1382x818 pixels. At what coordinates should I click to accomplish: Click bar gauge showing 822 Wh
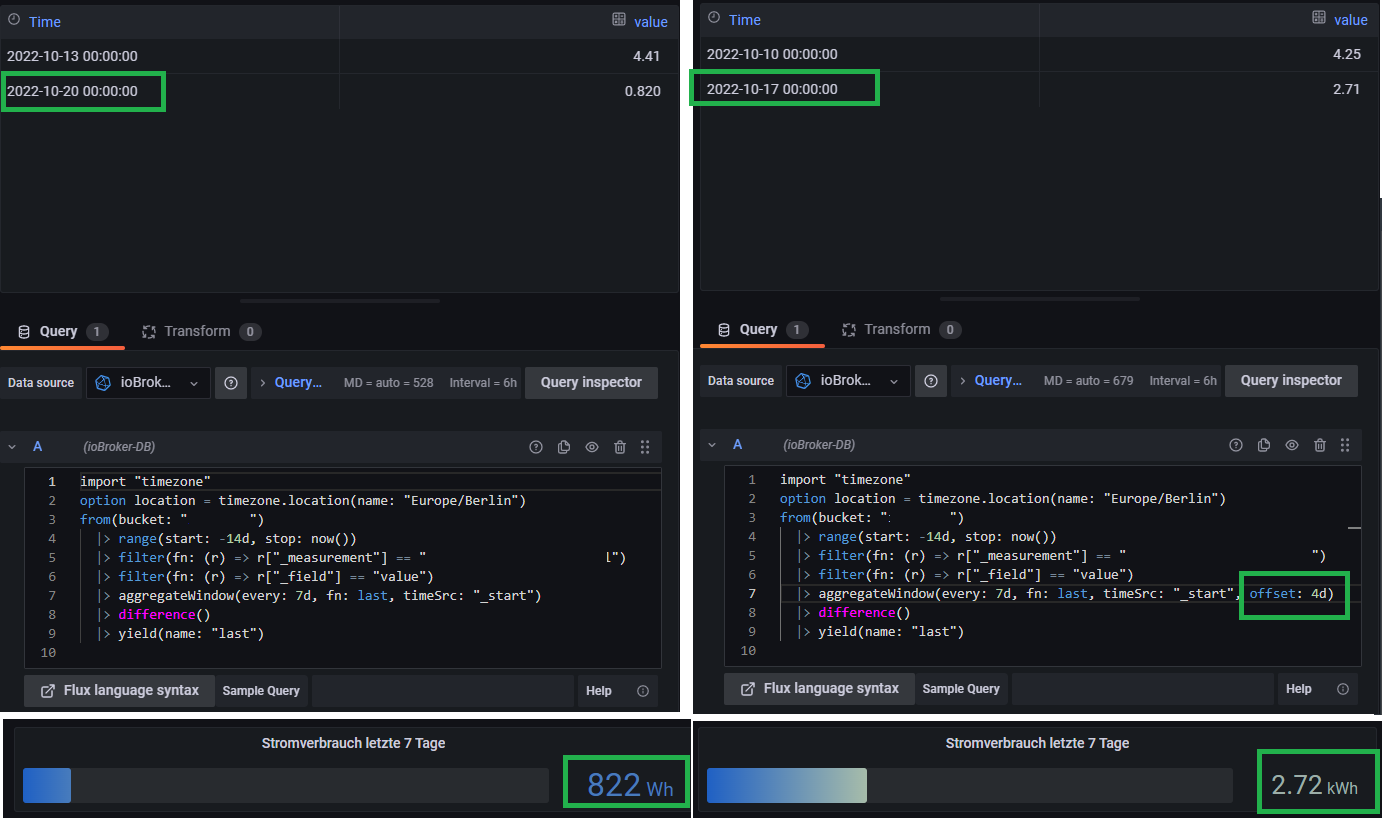[286, 786]
